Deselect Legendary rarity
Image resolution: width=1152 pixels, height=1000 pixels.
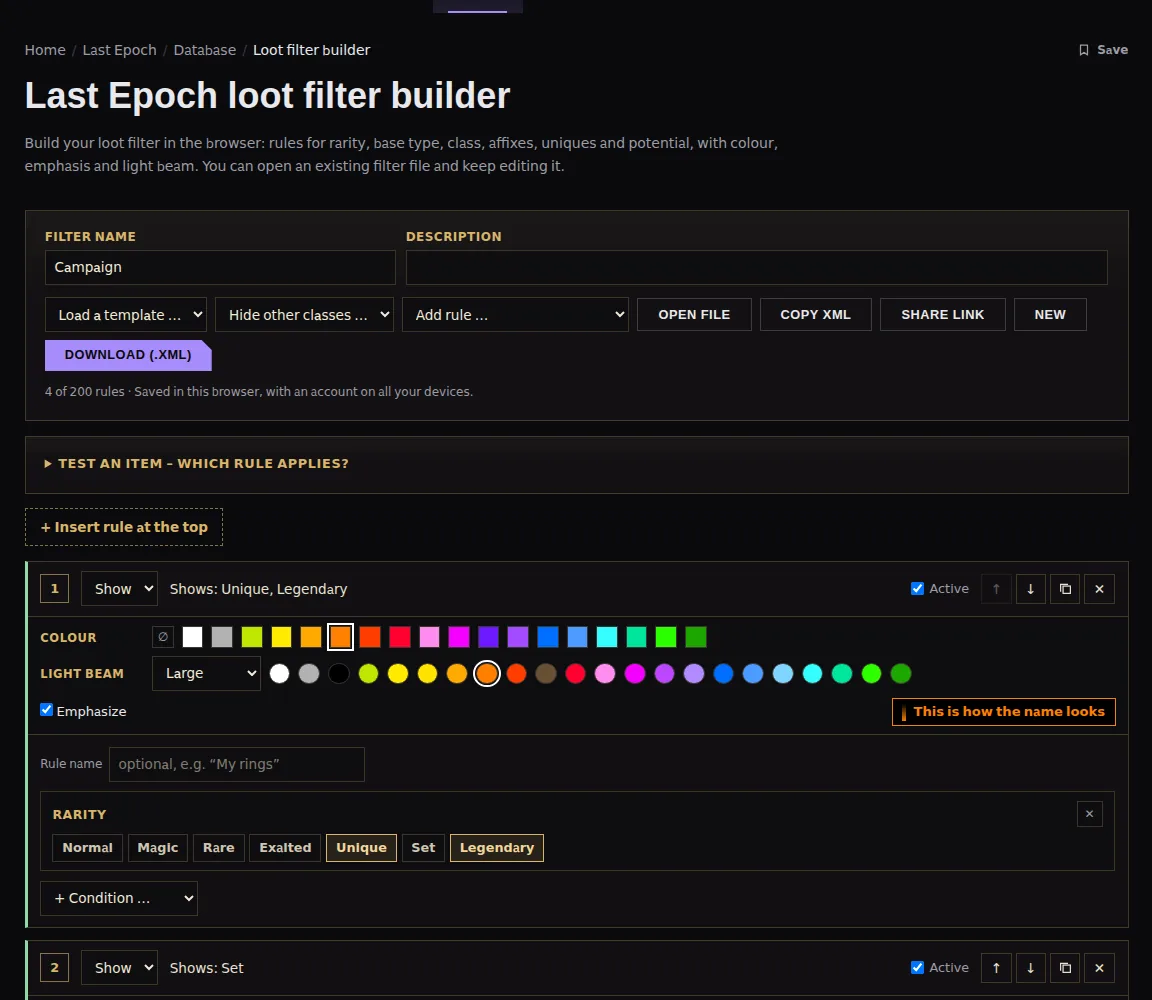pyautogui.click(x=497, y=847)
